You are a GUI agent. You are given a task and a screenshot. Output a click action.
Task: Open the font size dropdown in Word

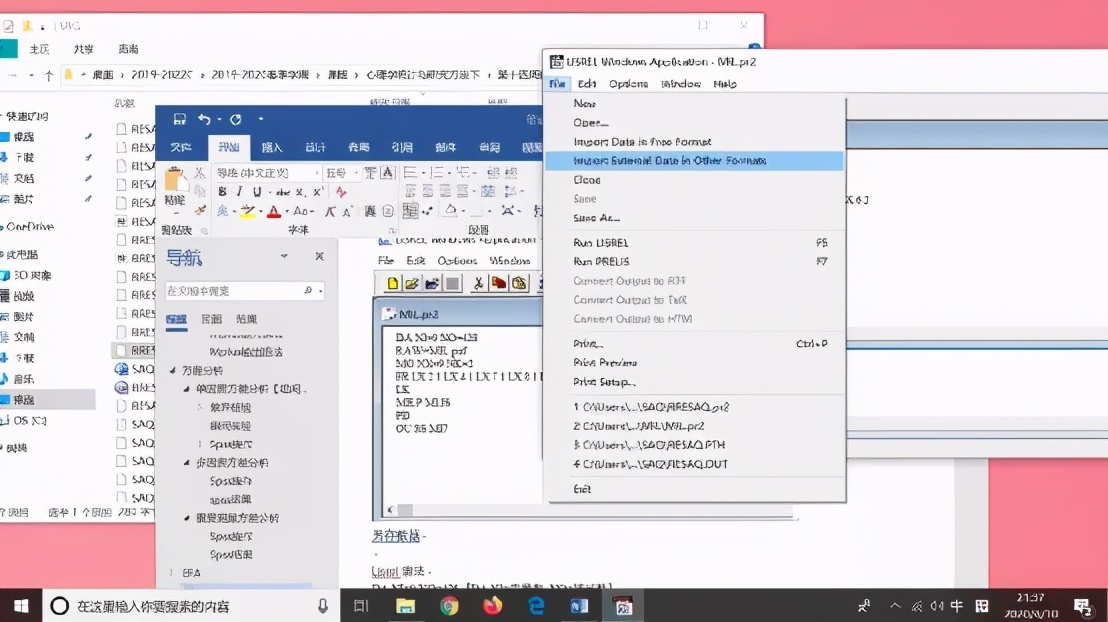point(356,171)
